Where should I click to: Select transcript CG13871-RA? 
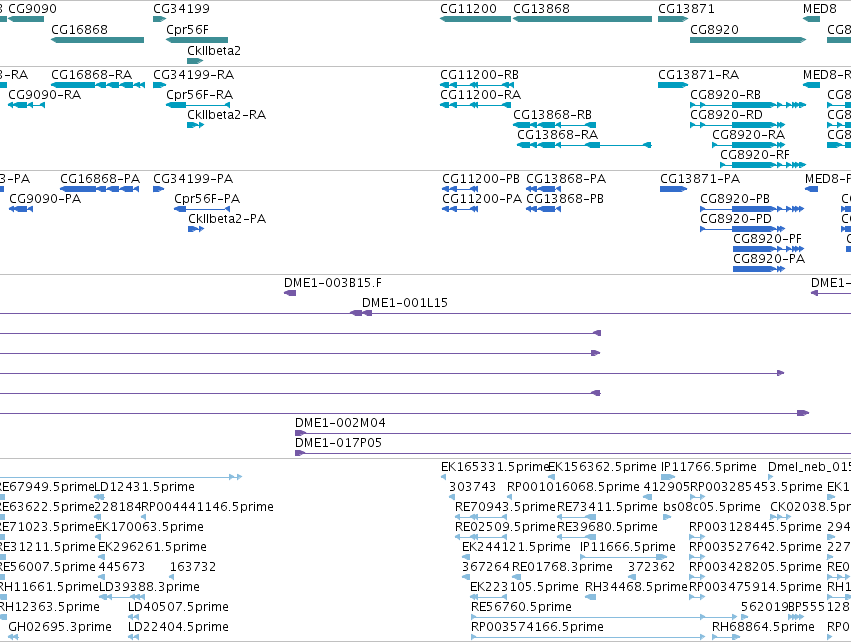pos(672,85)
